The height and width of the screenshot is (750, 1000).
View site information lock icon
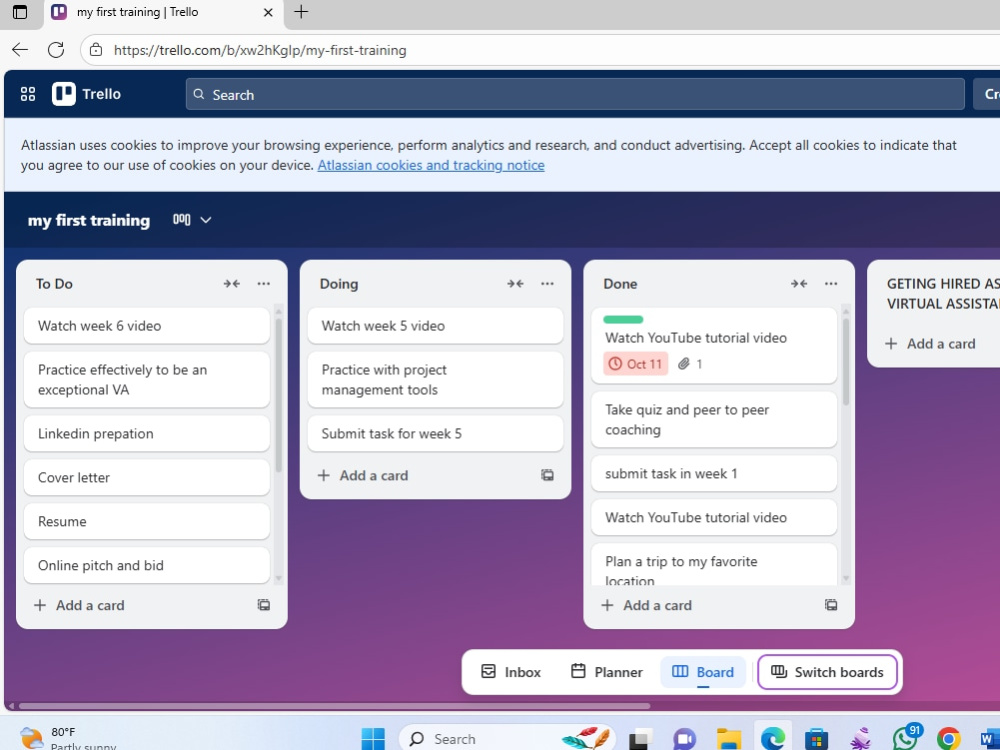click(x=96, y=50)
